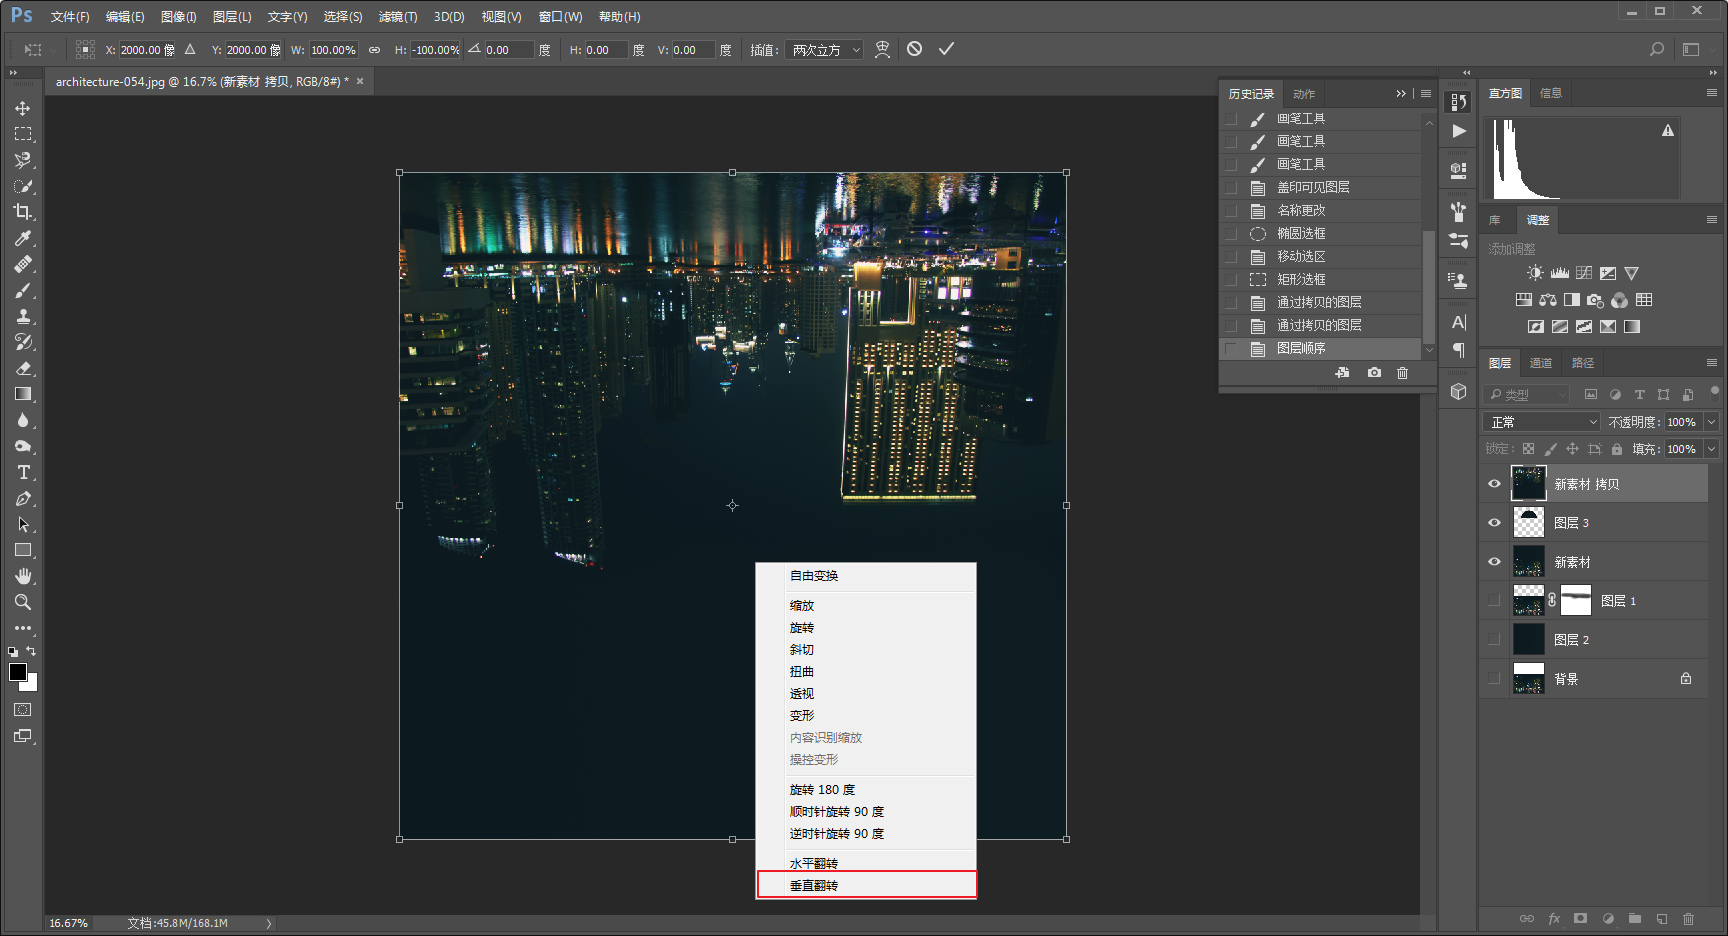The width and height of the screenshot is (1728, 936).
Task: Open Layers panel flyout menu
Action: pos(1711,363)
